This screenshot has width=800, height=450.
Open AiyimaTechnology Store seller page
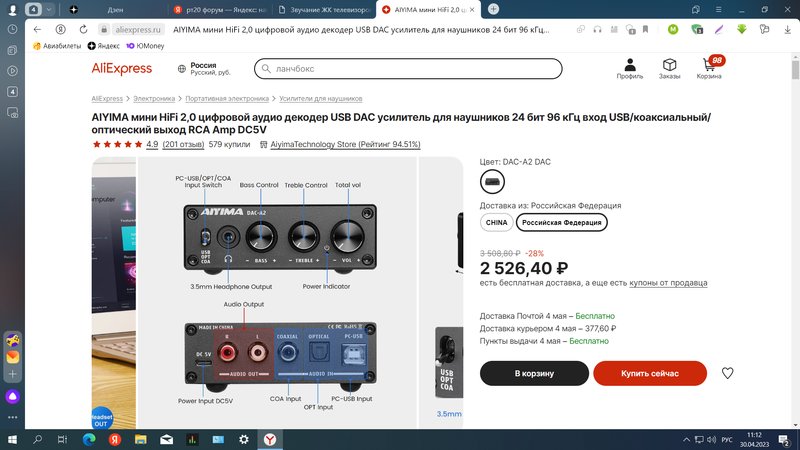[345, 144]
